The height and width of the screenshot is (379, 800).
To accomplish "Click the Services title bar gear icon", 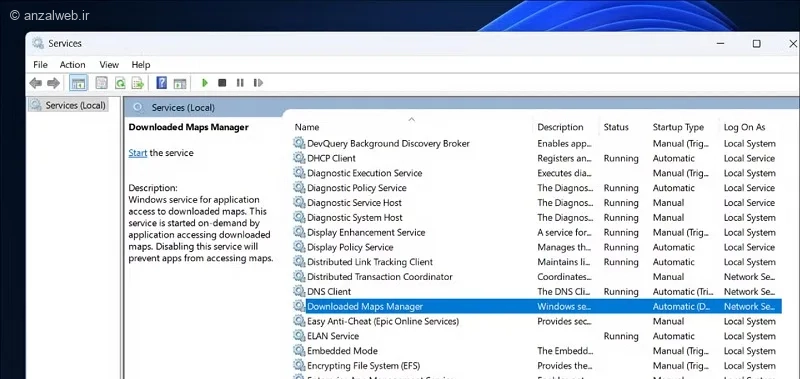I will pos(38,43).
